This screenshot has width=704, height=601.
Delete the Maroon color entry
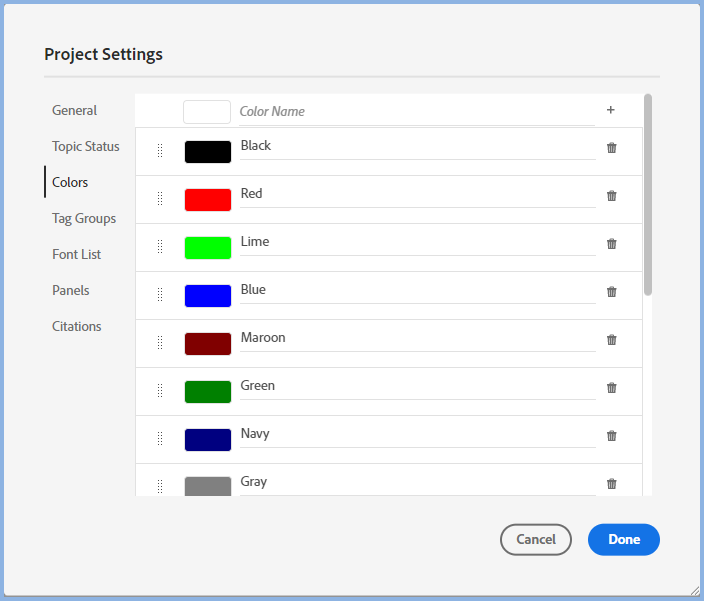tap(612, 340)
